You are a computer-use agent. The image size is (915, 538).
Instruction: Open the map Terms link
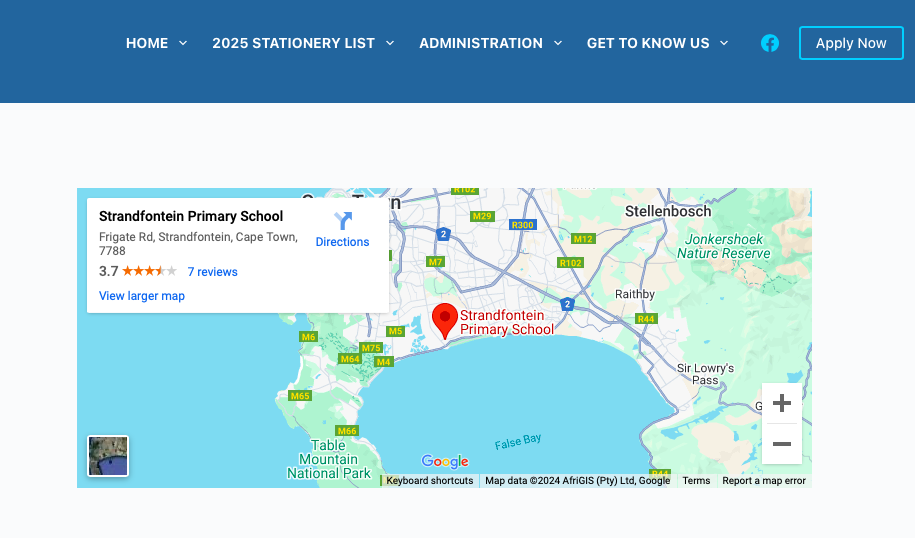[x=696, y=481]
